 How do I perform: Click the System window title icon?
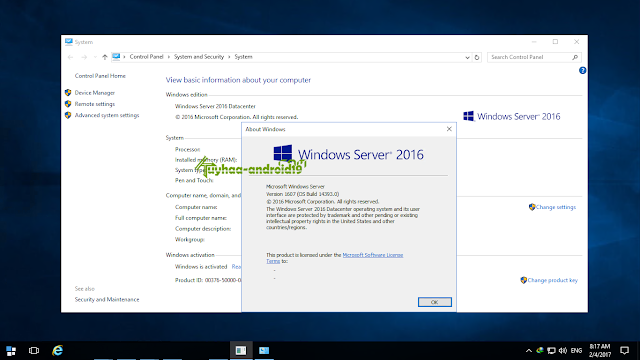pyautogui.click(x=69, y=42)
